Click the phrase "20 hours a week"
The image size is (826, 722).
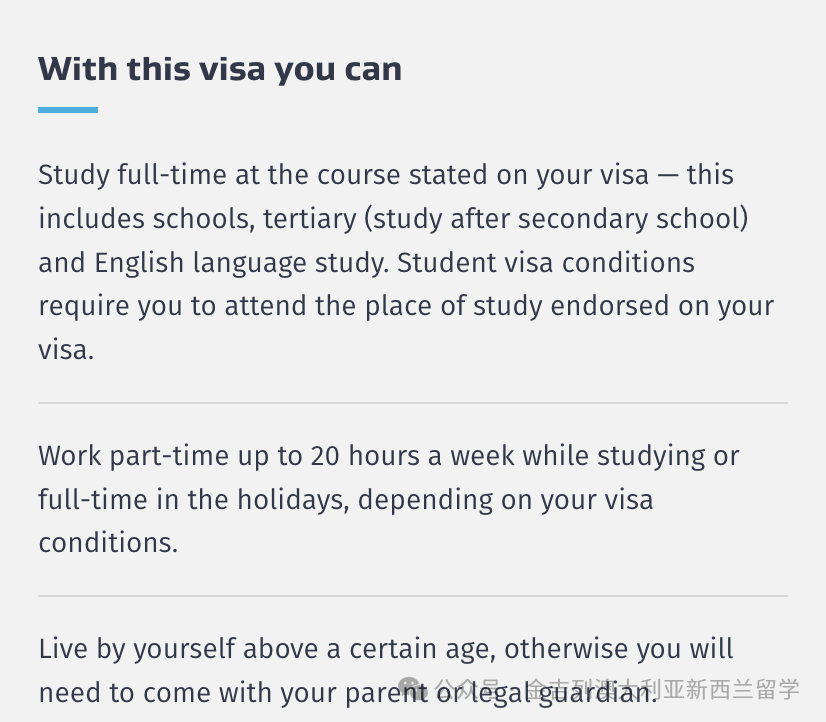tap(412, 456)
